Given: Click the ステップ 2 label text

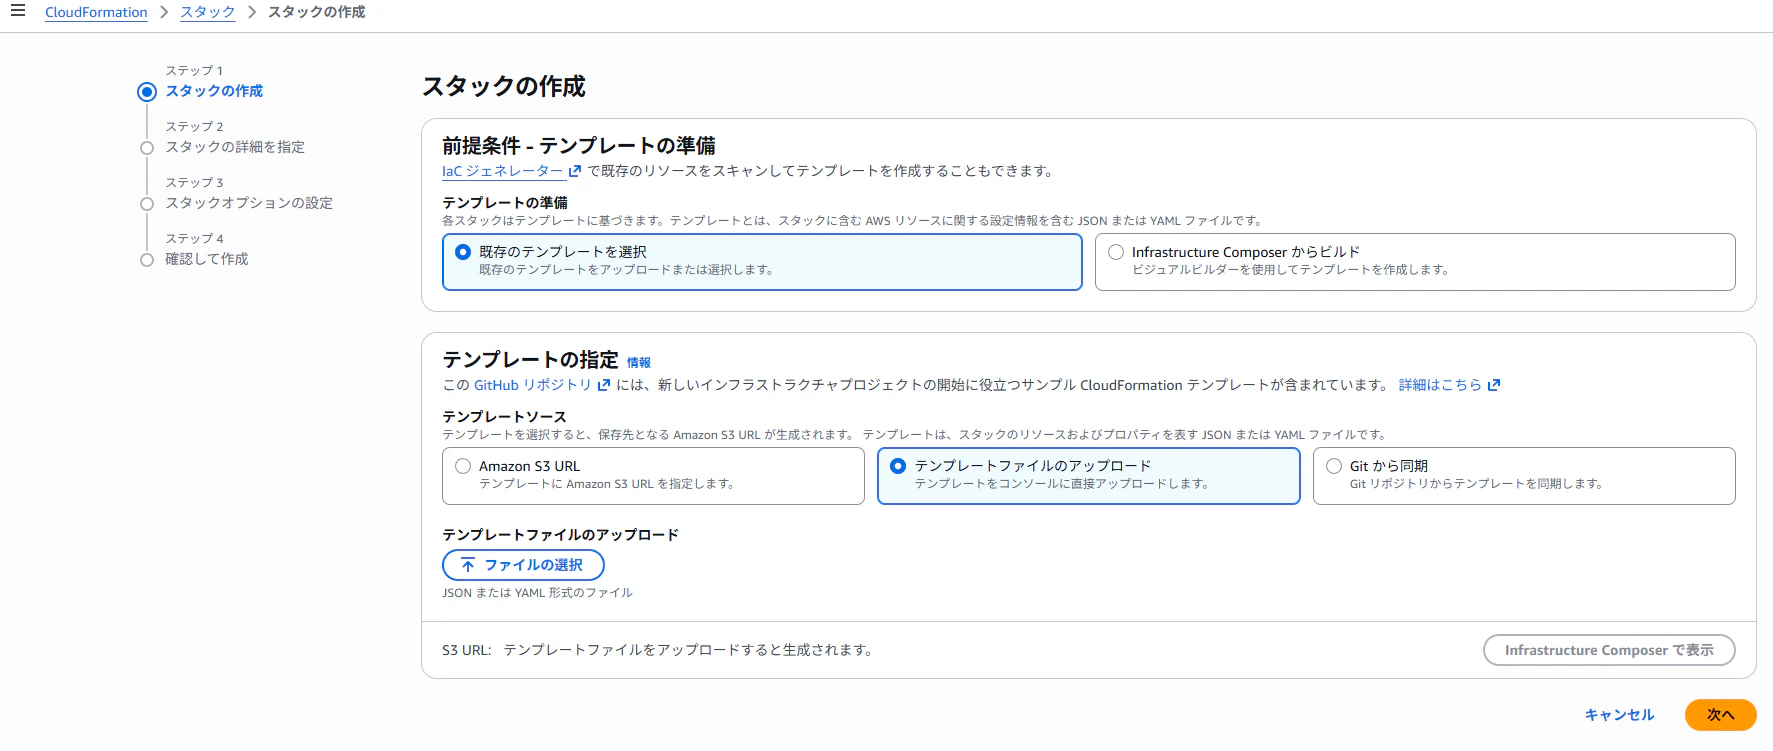Looking at the screenshot, I should click(x=194, y=127).
